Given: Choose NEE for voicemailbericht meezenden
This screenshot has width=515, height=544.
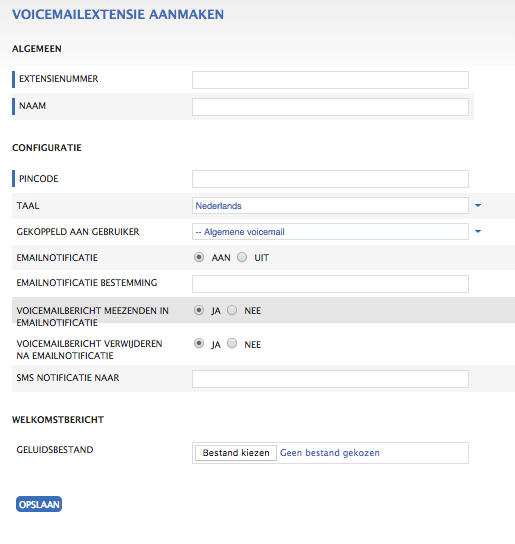Looking at the screenshot, I should pyautogui.click(x=232, y=310).
